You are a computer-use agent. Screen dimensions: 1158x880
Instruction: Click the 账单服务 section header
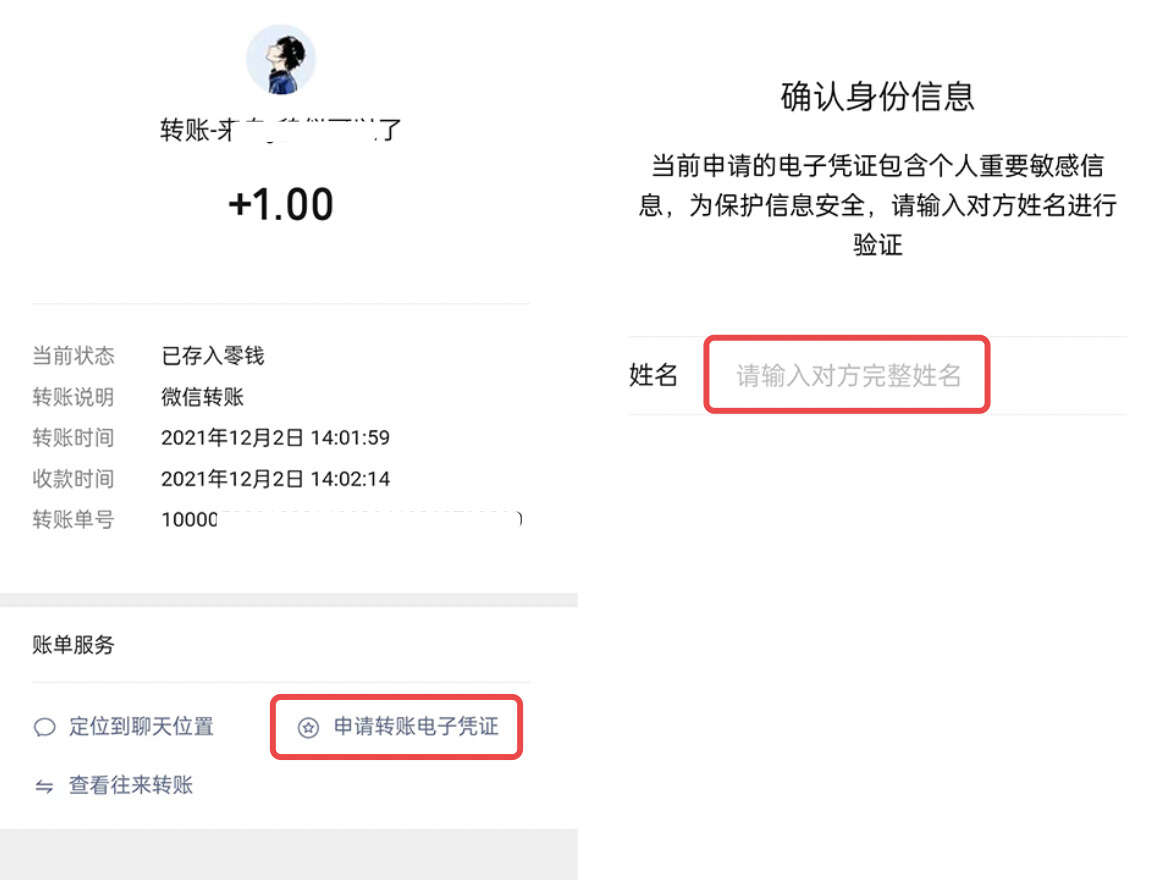pyautogui.click(x=73, y=644)
